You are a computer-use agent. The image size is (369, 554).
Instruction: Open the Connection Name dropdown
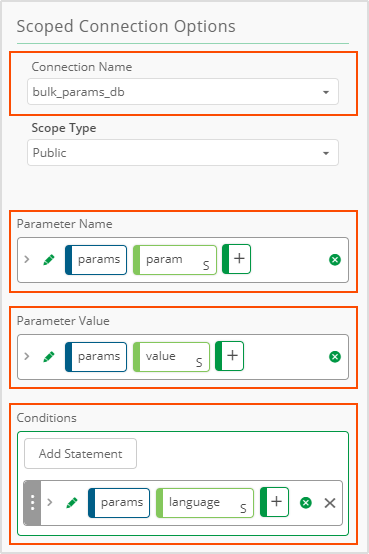pyautogui.click(x=183, y=92)
